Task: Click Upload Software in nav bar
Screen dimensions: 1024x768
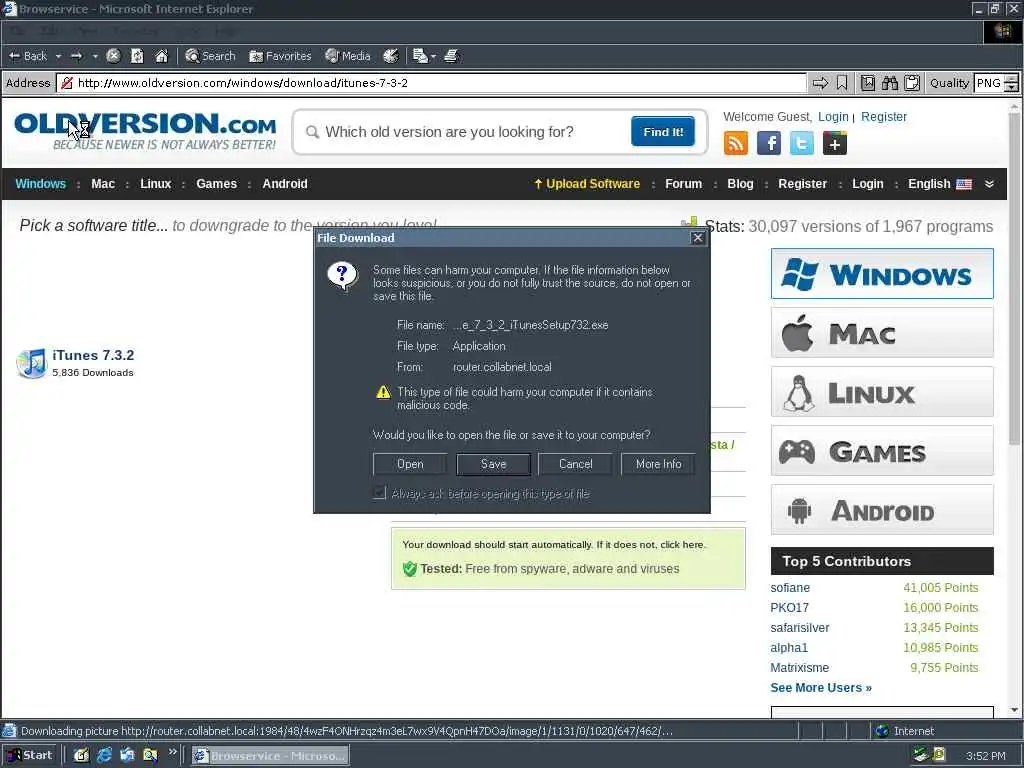Action: [x=586, y=184]
